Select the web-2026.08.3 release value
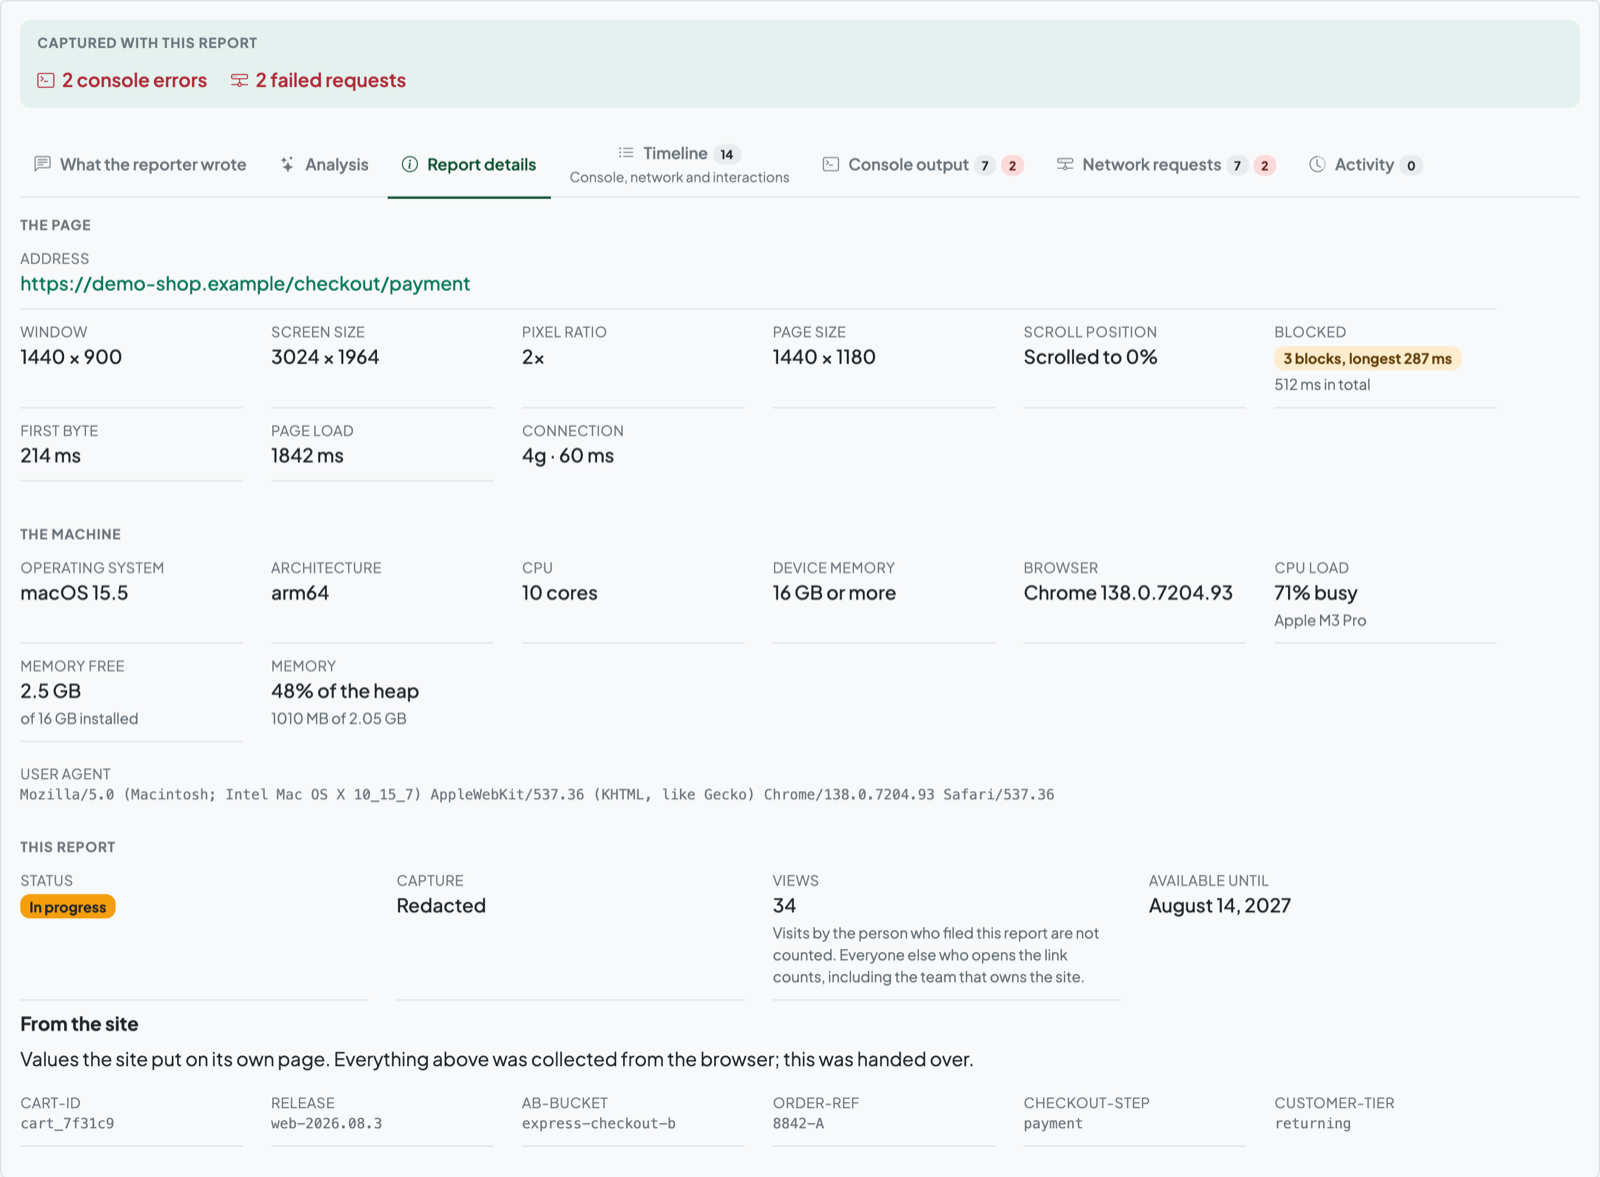The width and height of the screenshot is (1600, 1177). tap(326, 1124)
